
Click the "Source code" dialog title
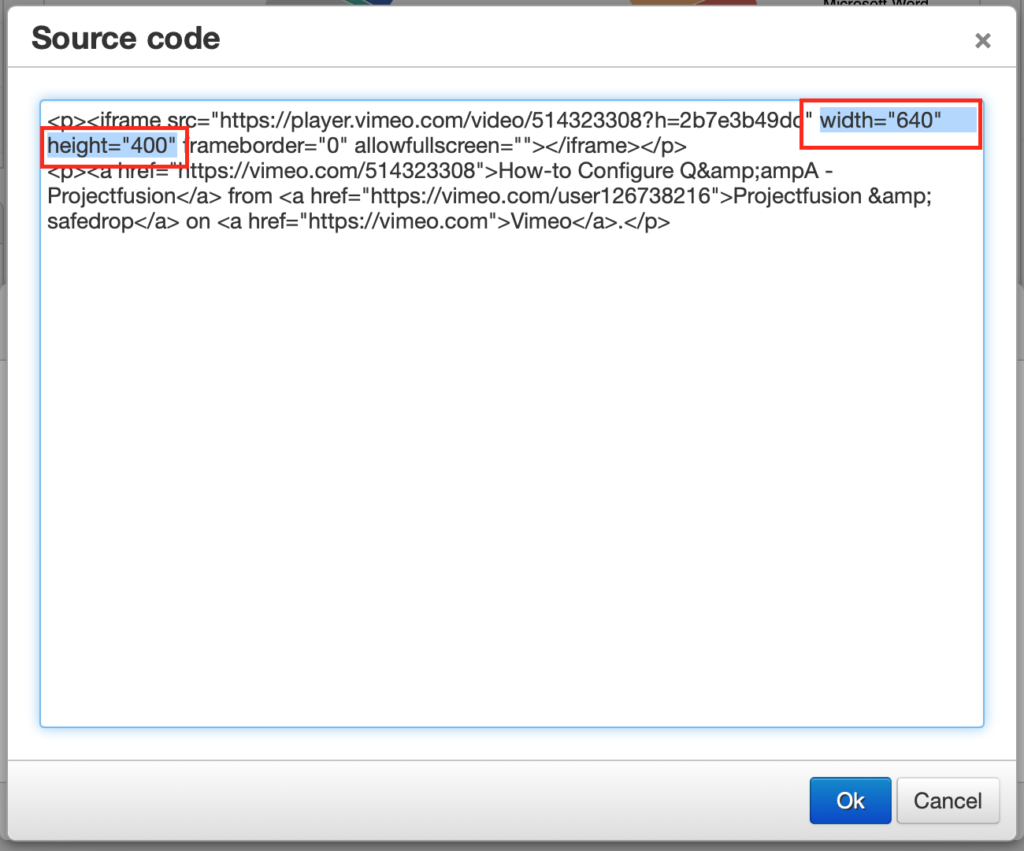[x=126, y=39]
